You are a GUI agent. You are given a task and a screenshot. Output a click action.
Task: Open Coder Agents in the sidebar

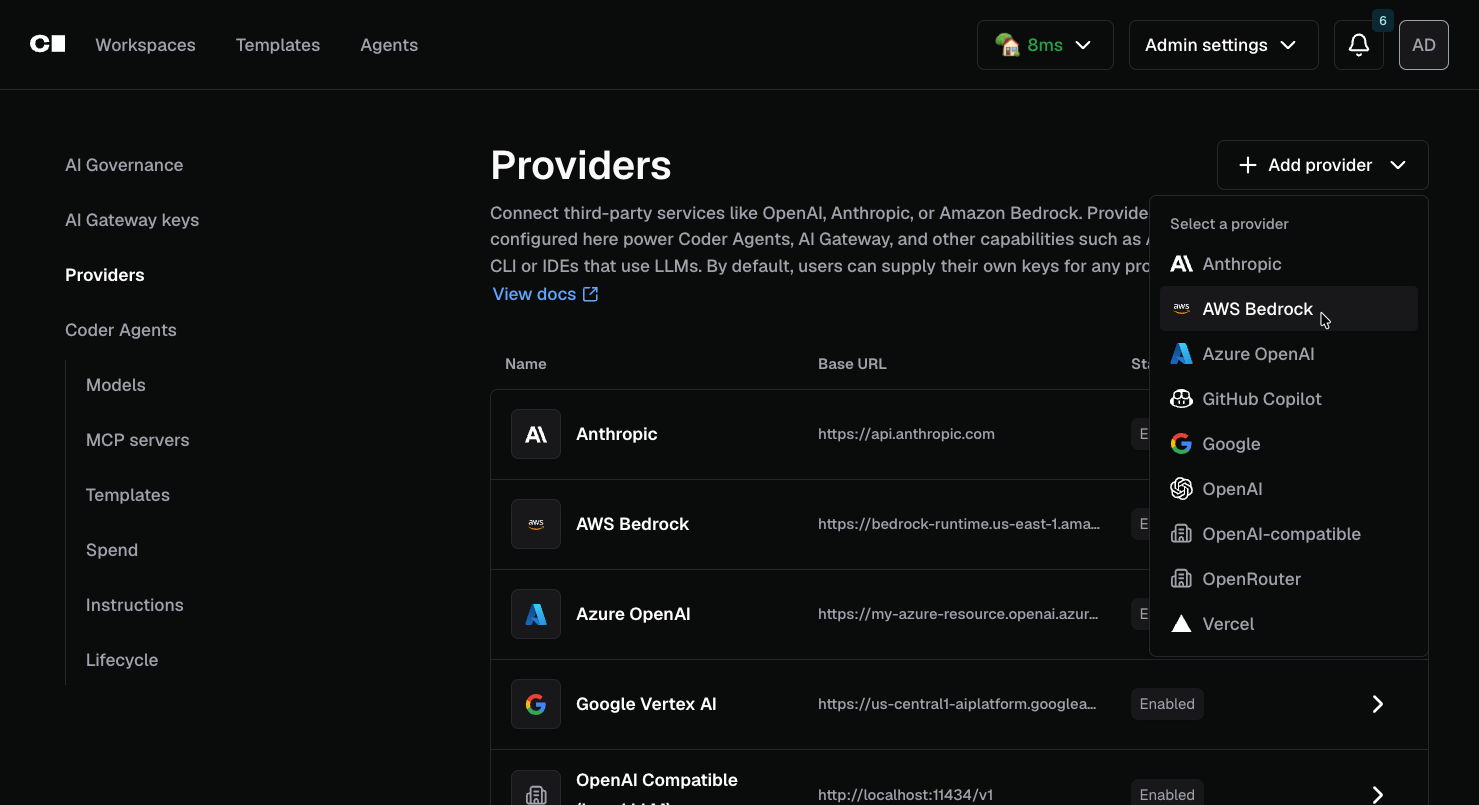(121, 330)
